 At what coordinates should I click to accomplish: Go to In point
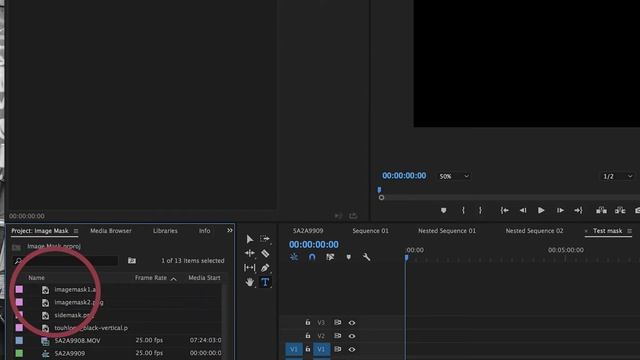pyautogui.click(x=504, y=210)
